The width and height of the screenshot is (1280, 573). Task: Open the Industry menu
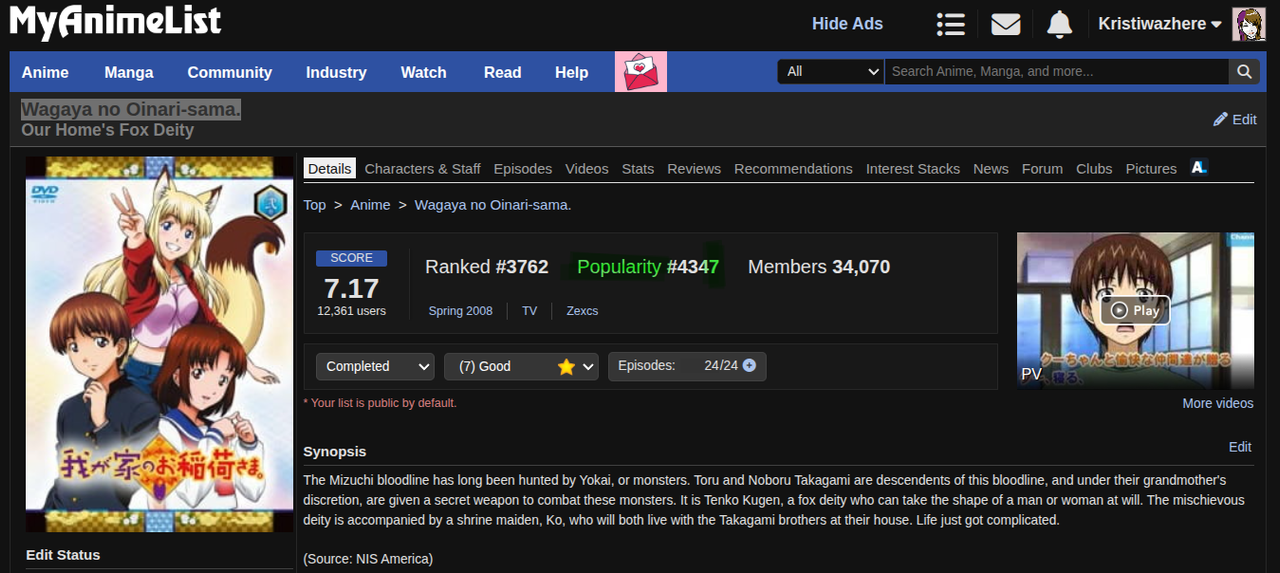click(336, 72)
